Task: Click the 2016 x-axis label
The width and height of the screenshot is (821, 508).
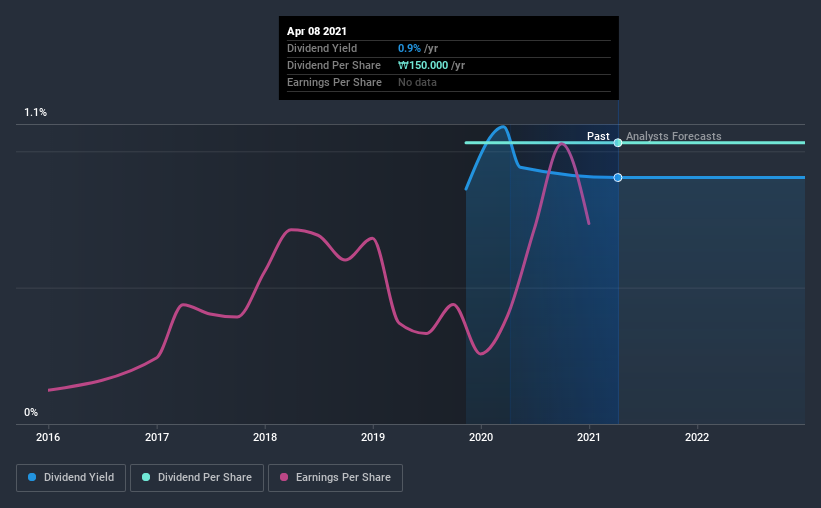Action: point(48,437)
